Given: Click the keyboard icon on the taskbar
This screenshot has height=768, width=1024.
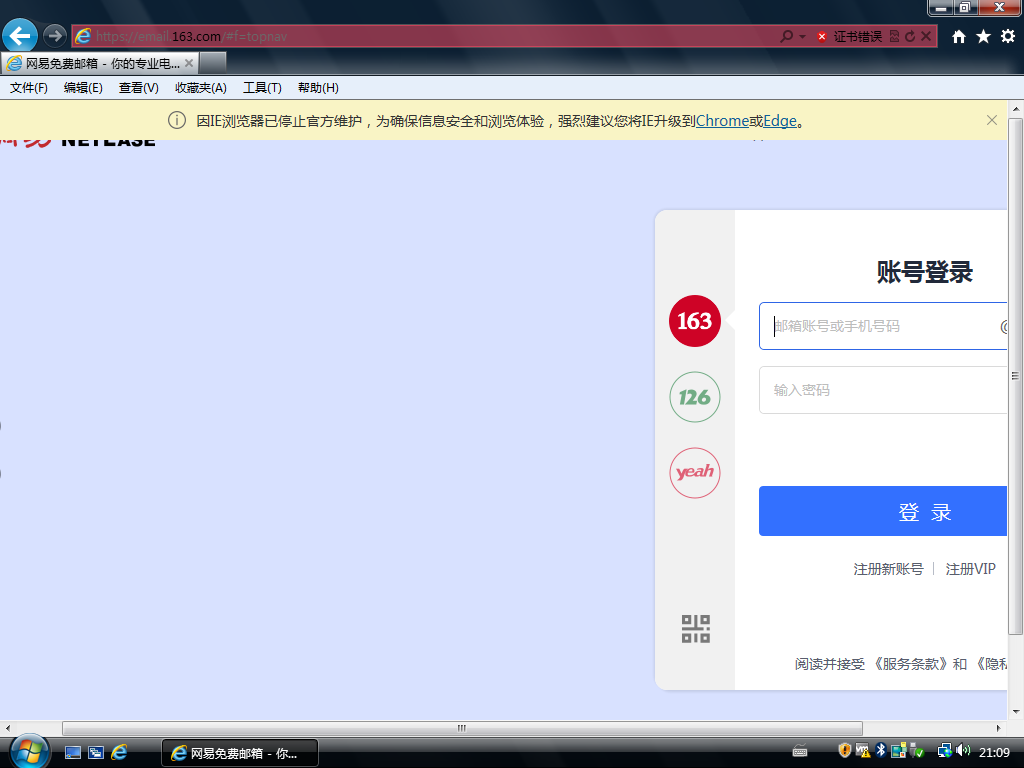Looking at the screenshot, I should tap(800, 752).
